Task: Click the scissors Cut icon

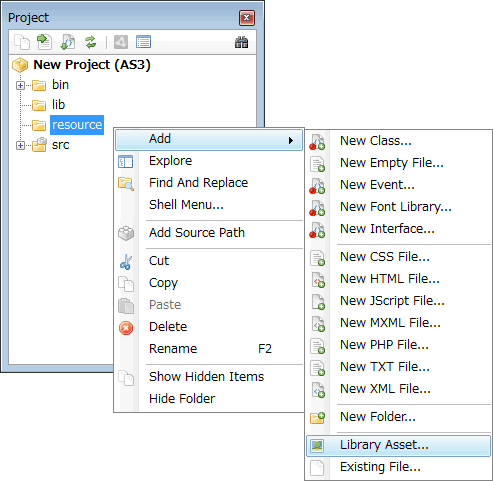Action: coord(126,262)
